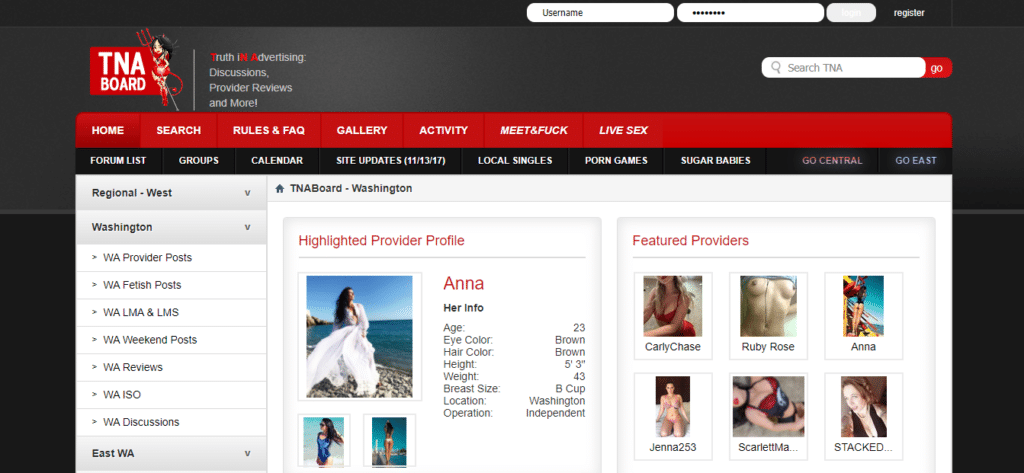Image resolution: width=1024 pixels, height=473 pixels.
Task: Focus the password field
Action: 750,12
